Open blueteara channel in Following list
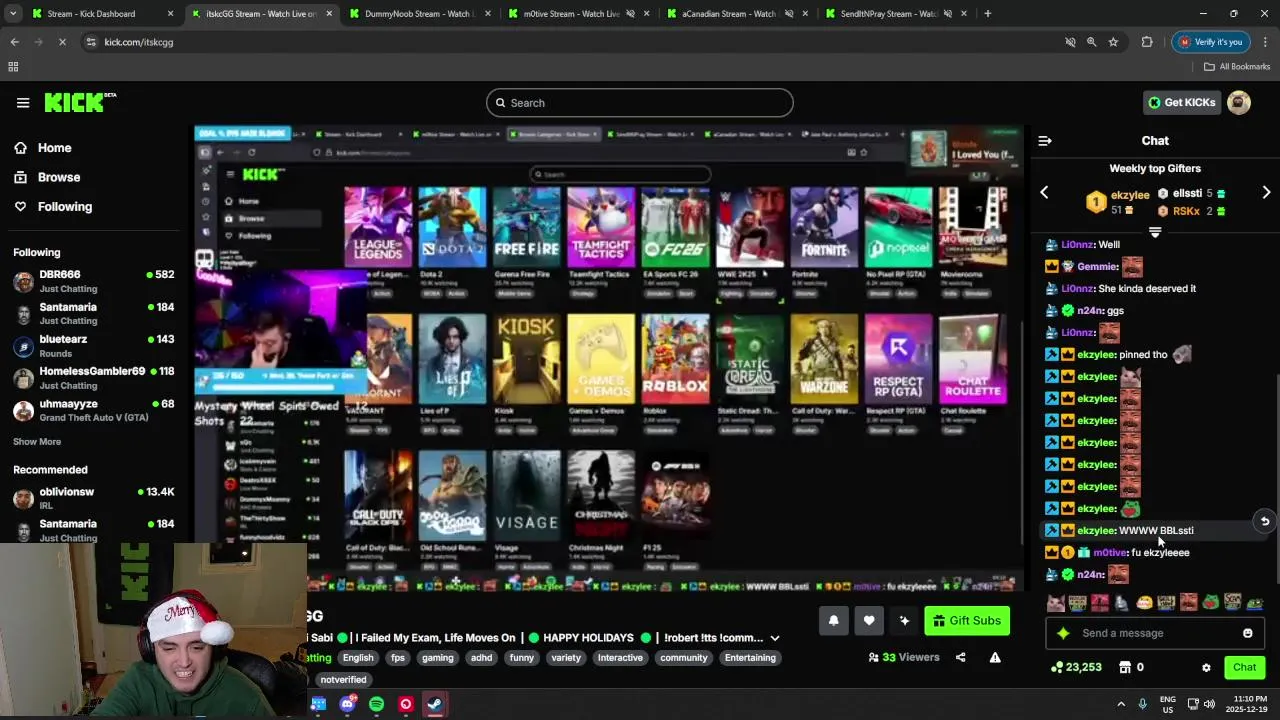This screenshot has width=1280, height=720. click(x=94, y=346)
